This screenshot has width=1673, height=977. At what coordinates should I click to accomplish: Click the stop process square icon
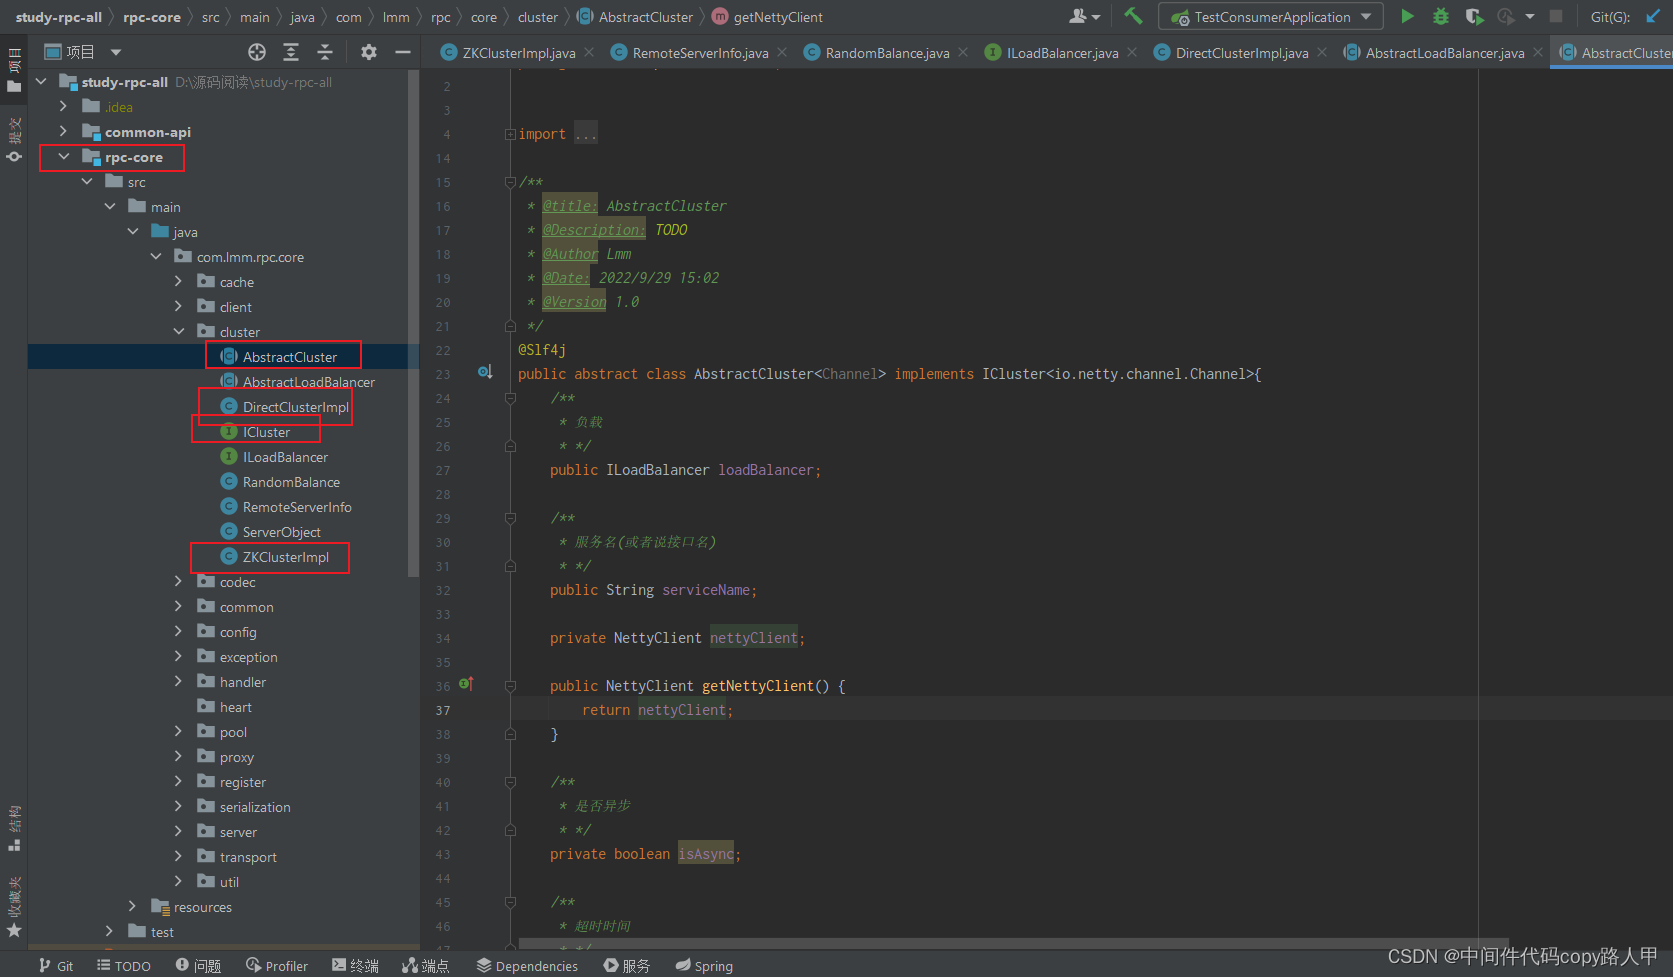[1556, 16]
